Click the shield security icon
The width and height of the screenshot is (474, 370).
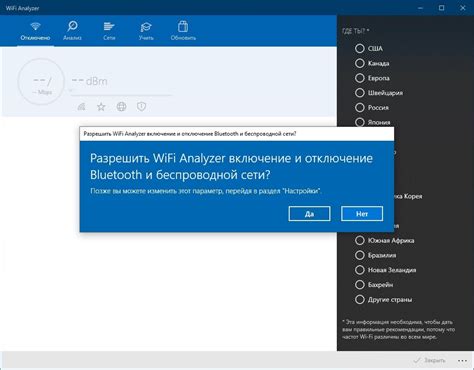tap(141, 107)
